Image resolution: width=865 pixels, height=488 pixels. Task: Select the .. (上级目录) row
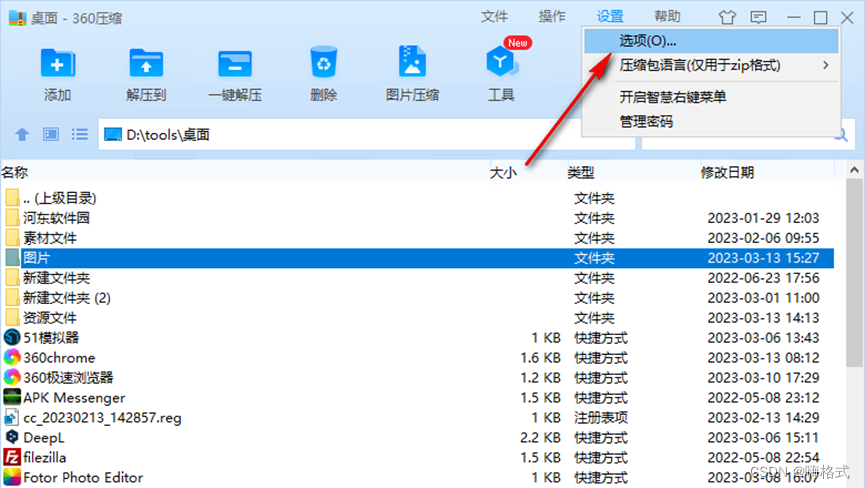[x=418, y=198]
